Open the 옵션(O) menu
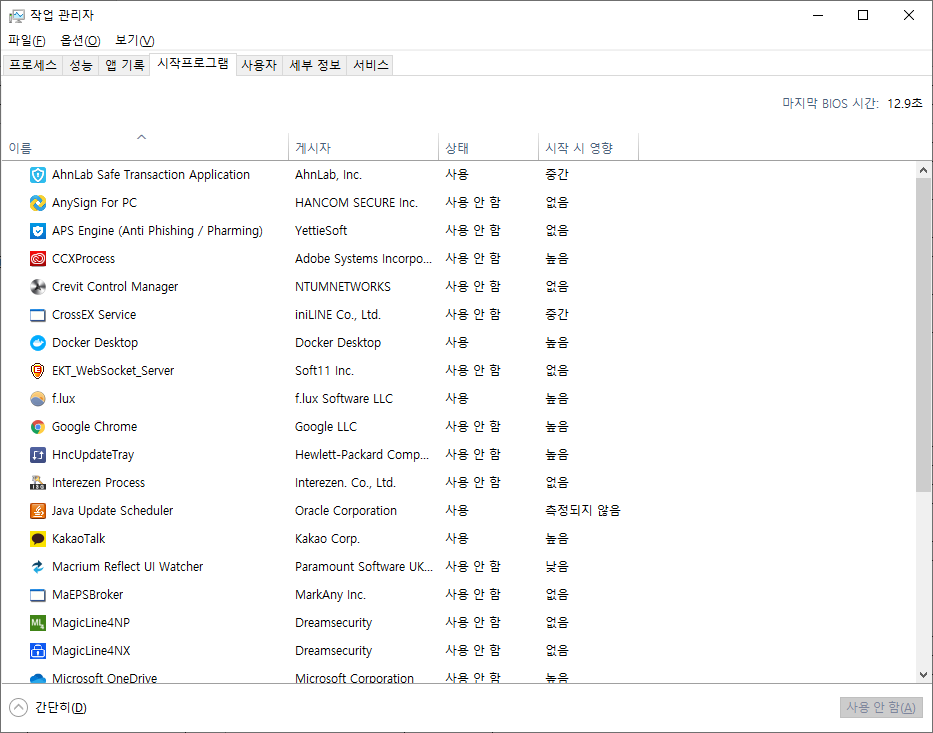 pyautogui.click(x=80, y=40)
